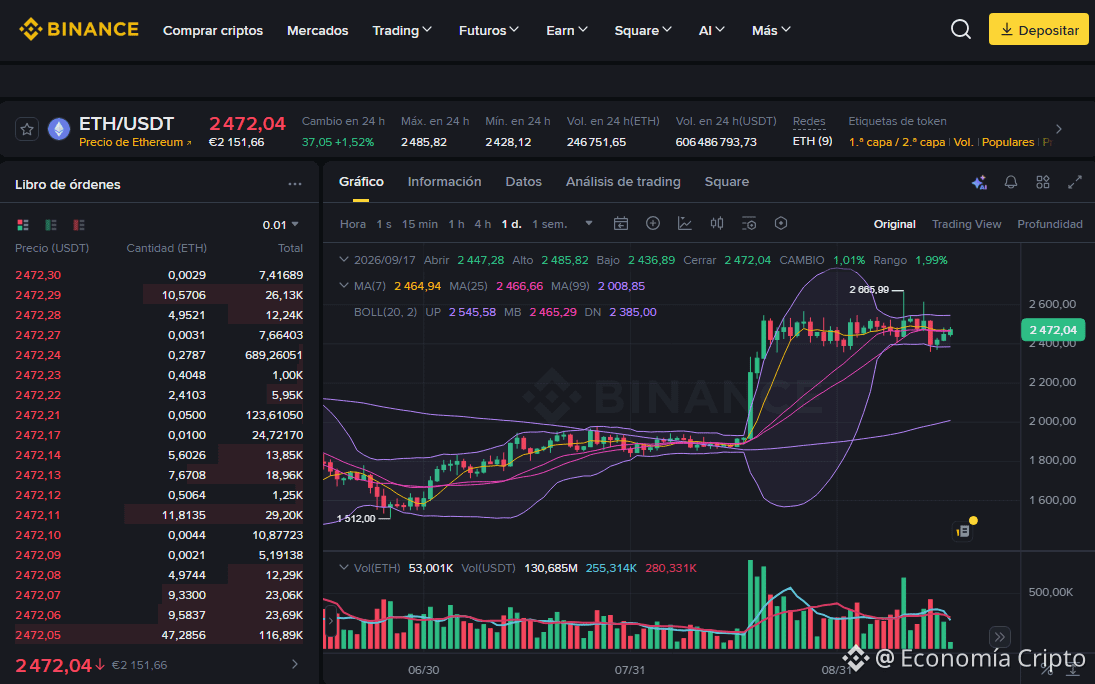1095x684 pixels.
Task: Open candlestick chart style icon
Action: [x=716, y=224]
